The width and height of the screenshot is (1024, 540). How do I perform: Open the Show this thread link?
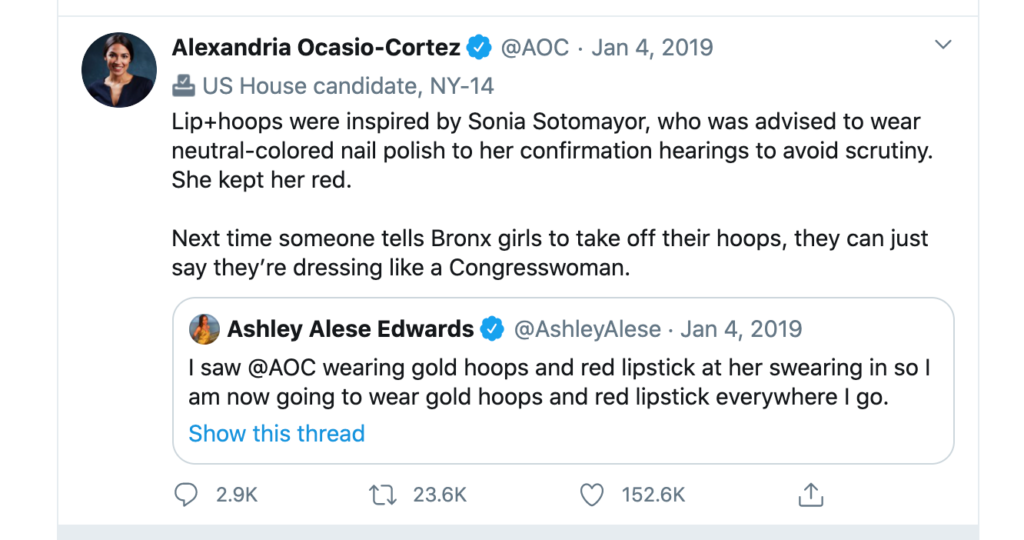(x=276, y=433)
